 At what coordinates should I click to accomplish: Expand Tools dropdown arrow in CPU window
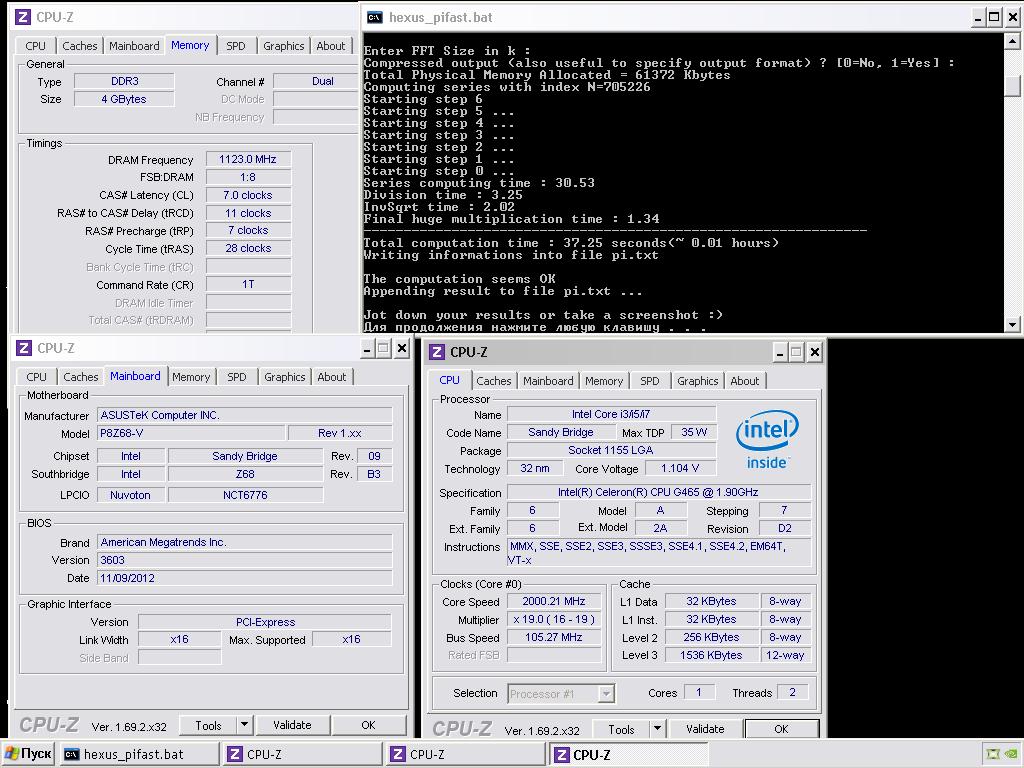[657, 729]
